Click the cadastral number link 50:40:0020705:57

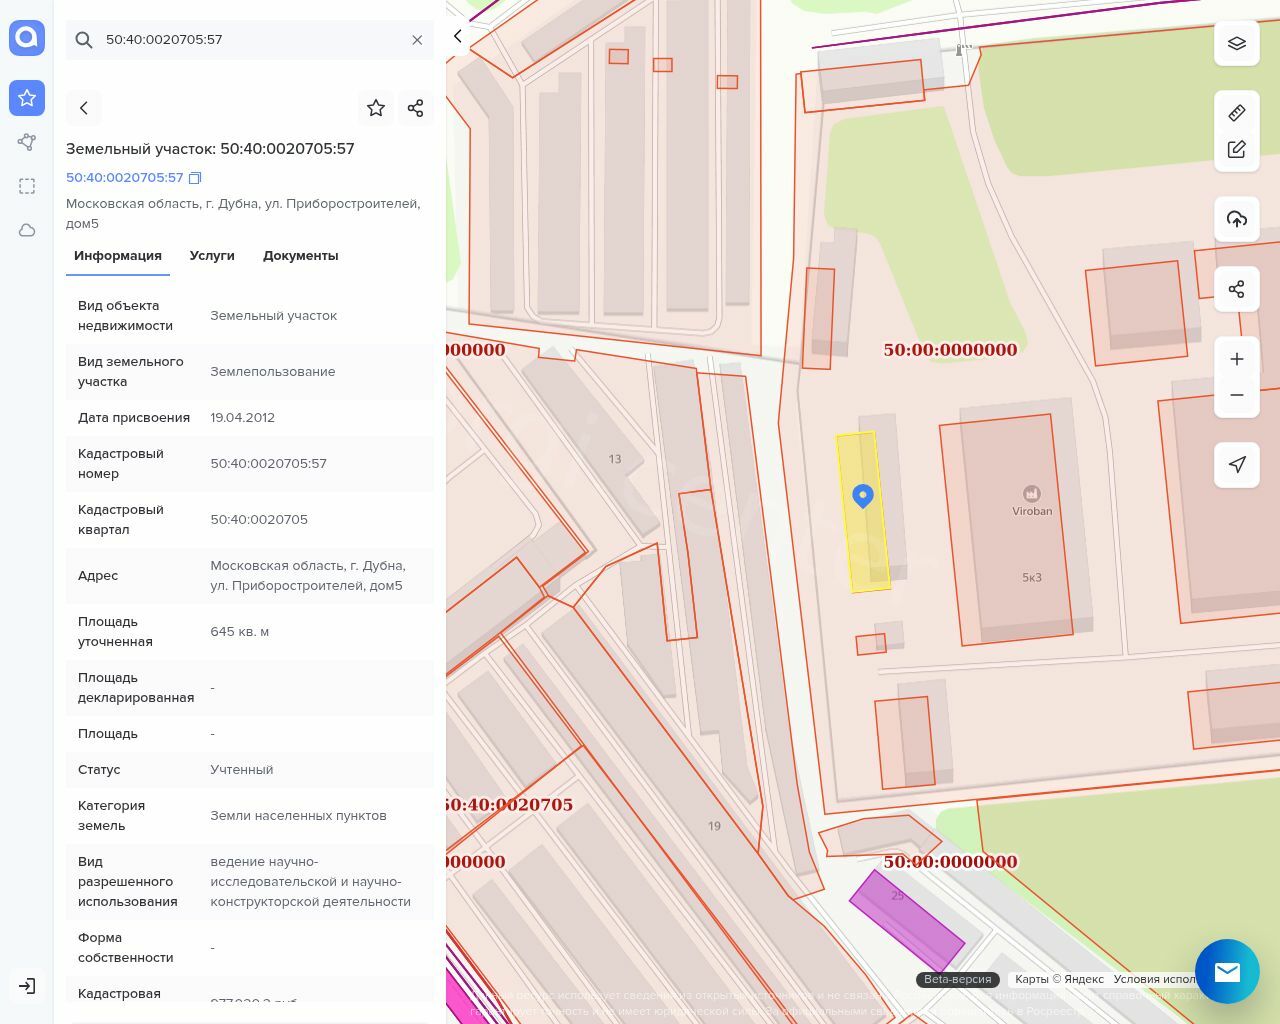tap(124, 178)
